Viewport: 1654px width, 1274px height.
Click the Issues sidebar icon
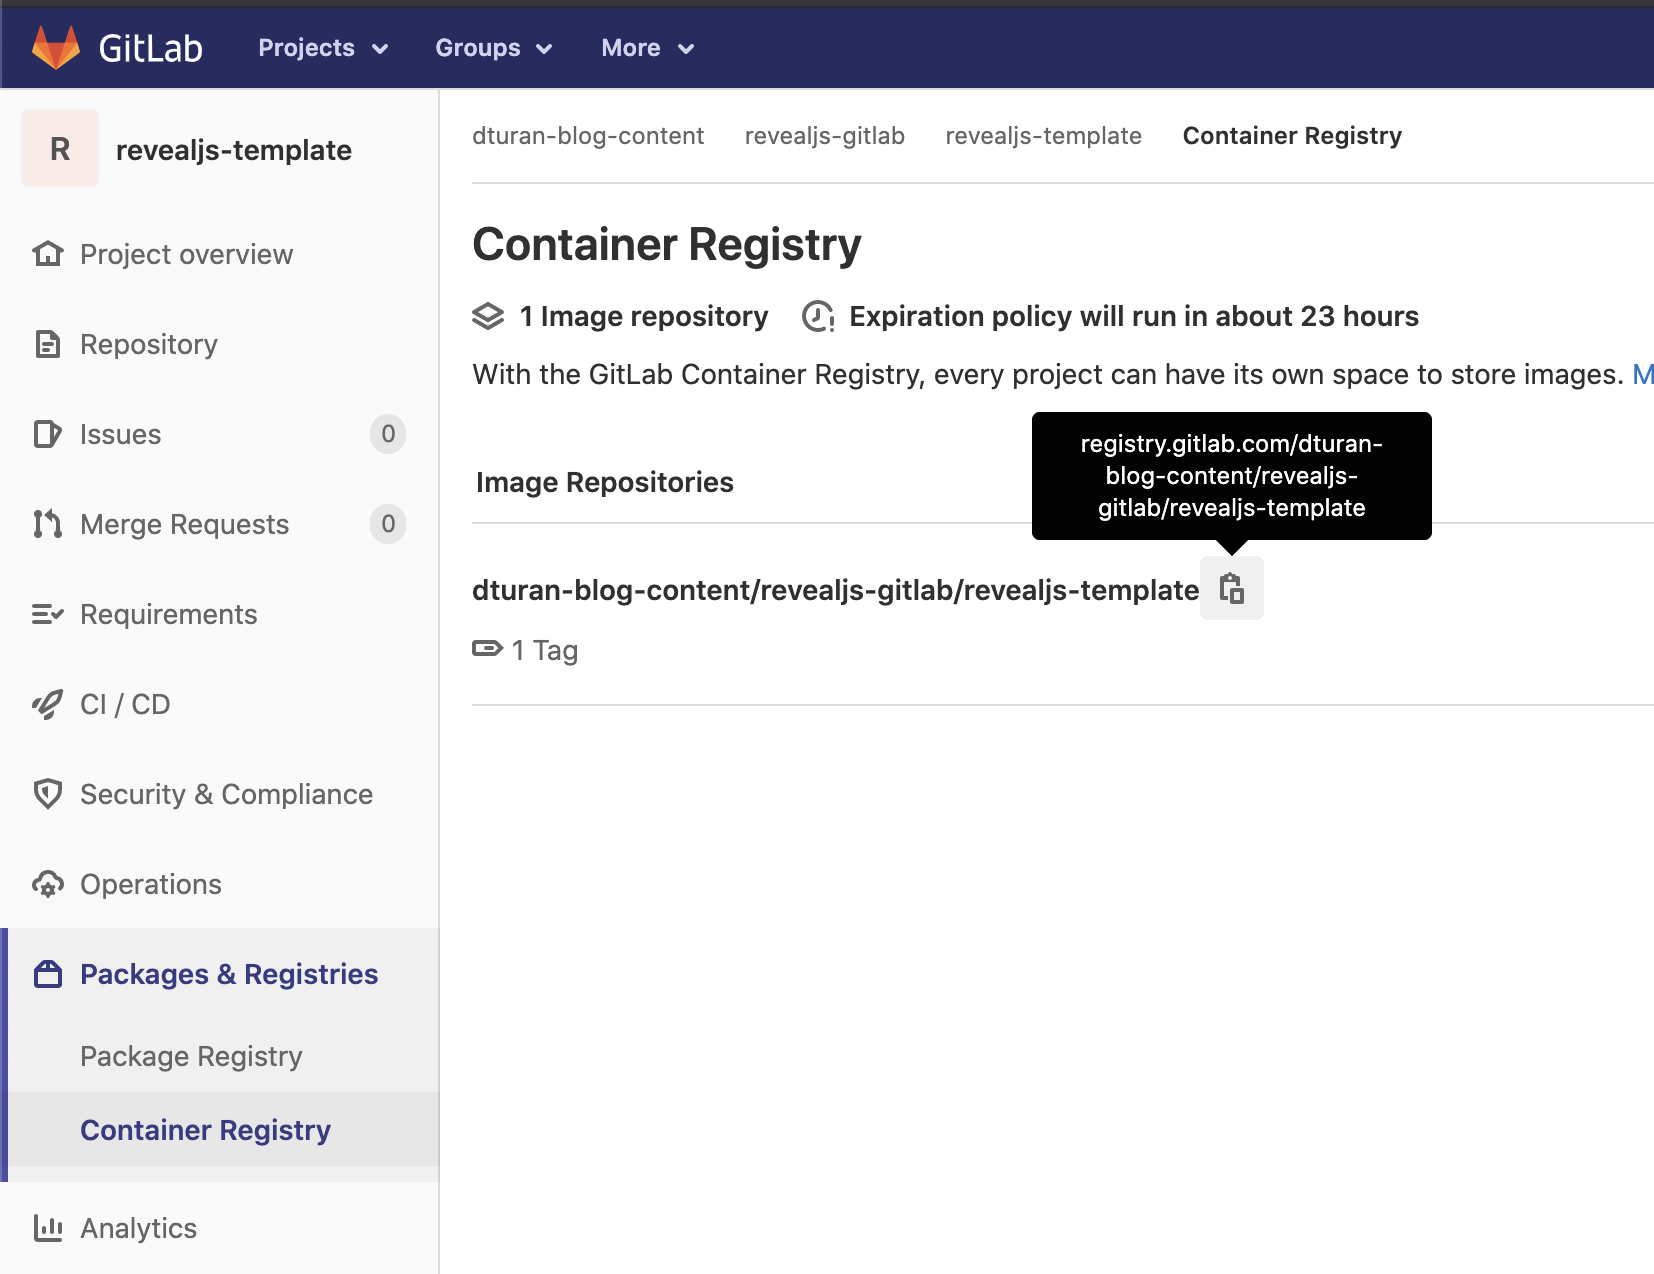[x=47, y=434]
